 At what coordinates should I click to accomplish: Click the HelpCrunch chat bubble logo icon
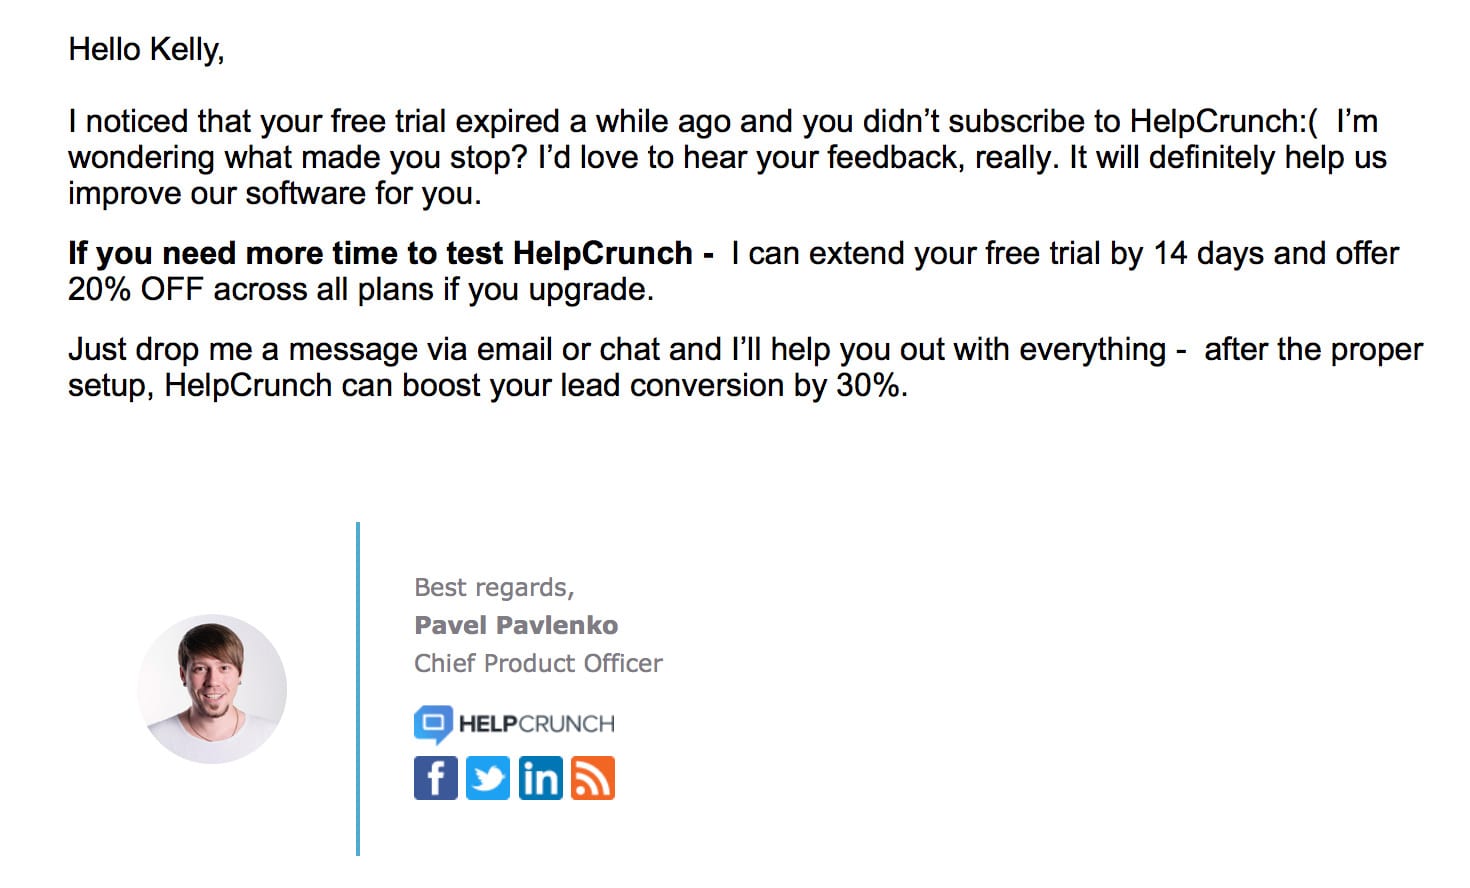433,724
